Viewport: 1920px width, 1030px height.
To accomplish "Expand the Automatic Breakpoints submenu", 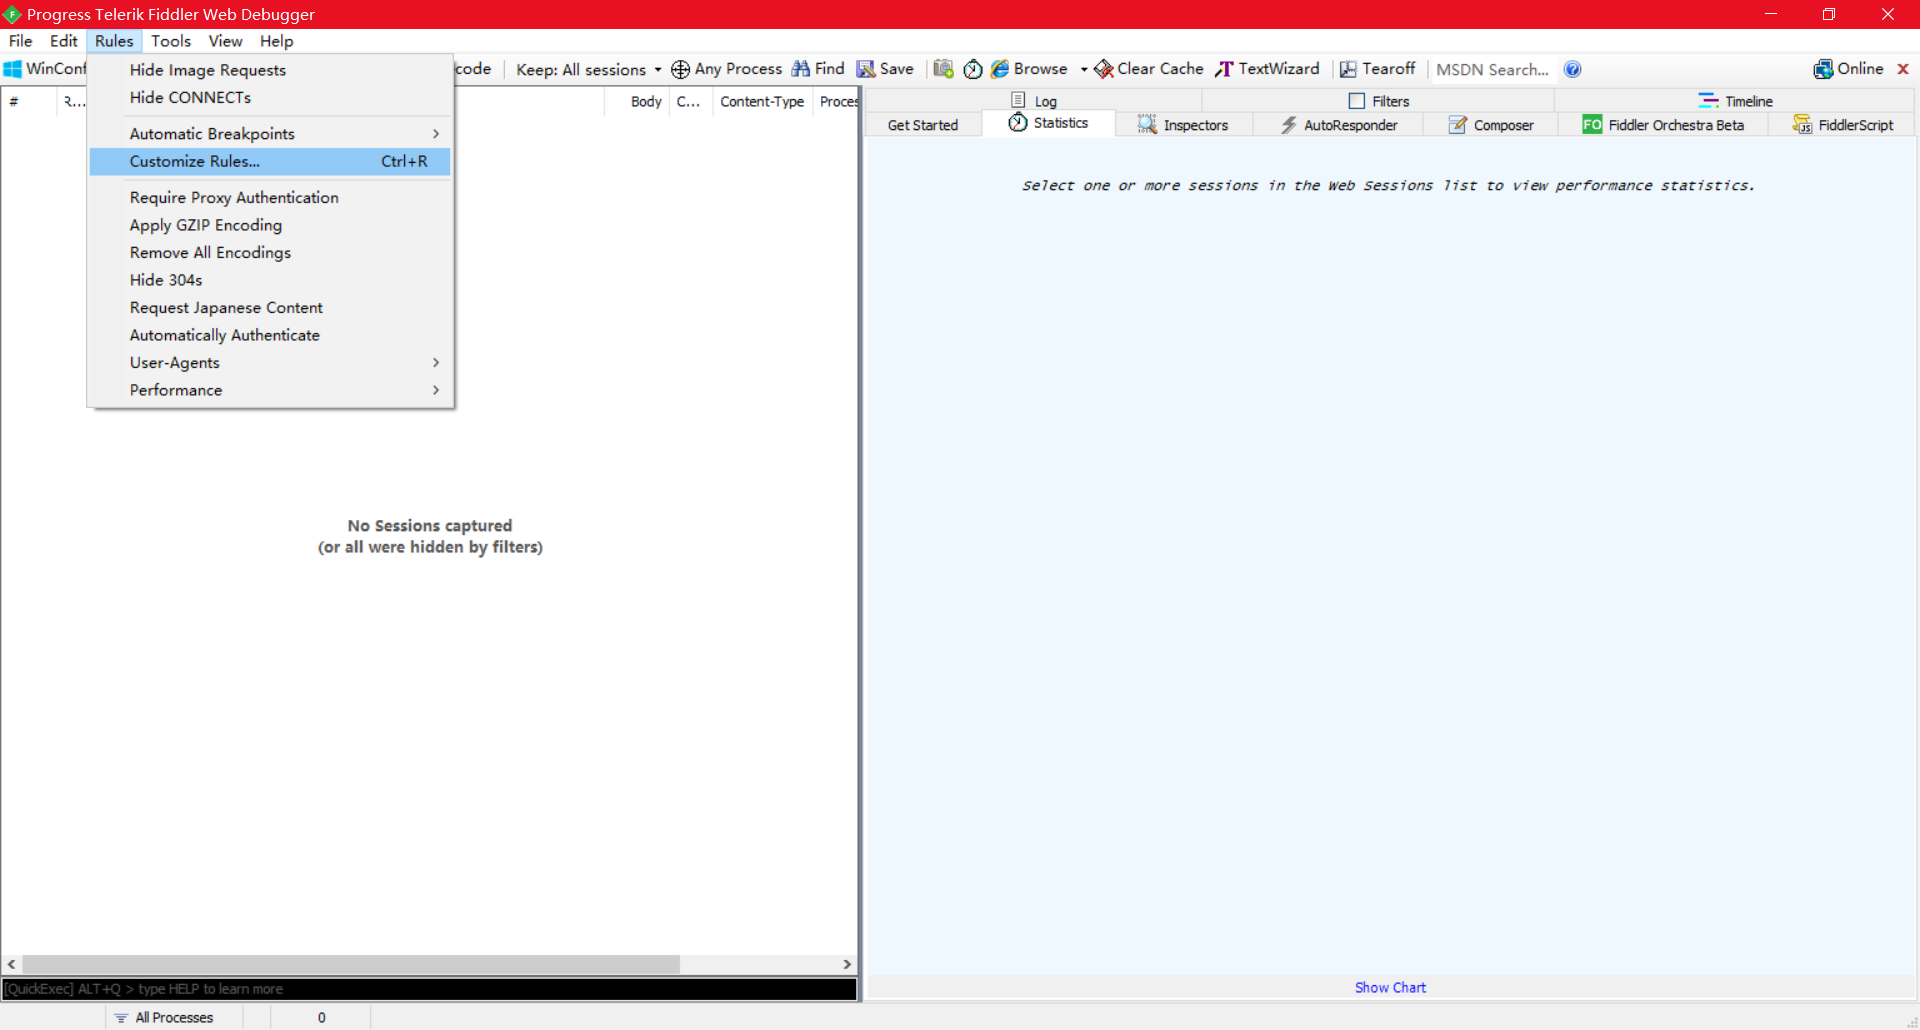I will (270, 134).
